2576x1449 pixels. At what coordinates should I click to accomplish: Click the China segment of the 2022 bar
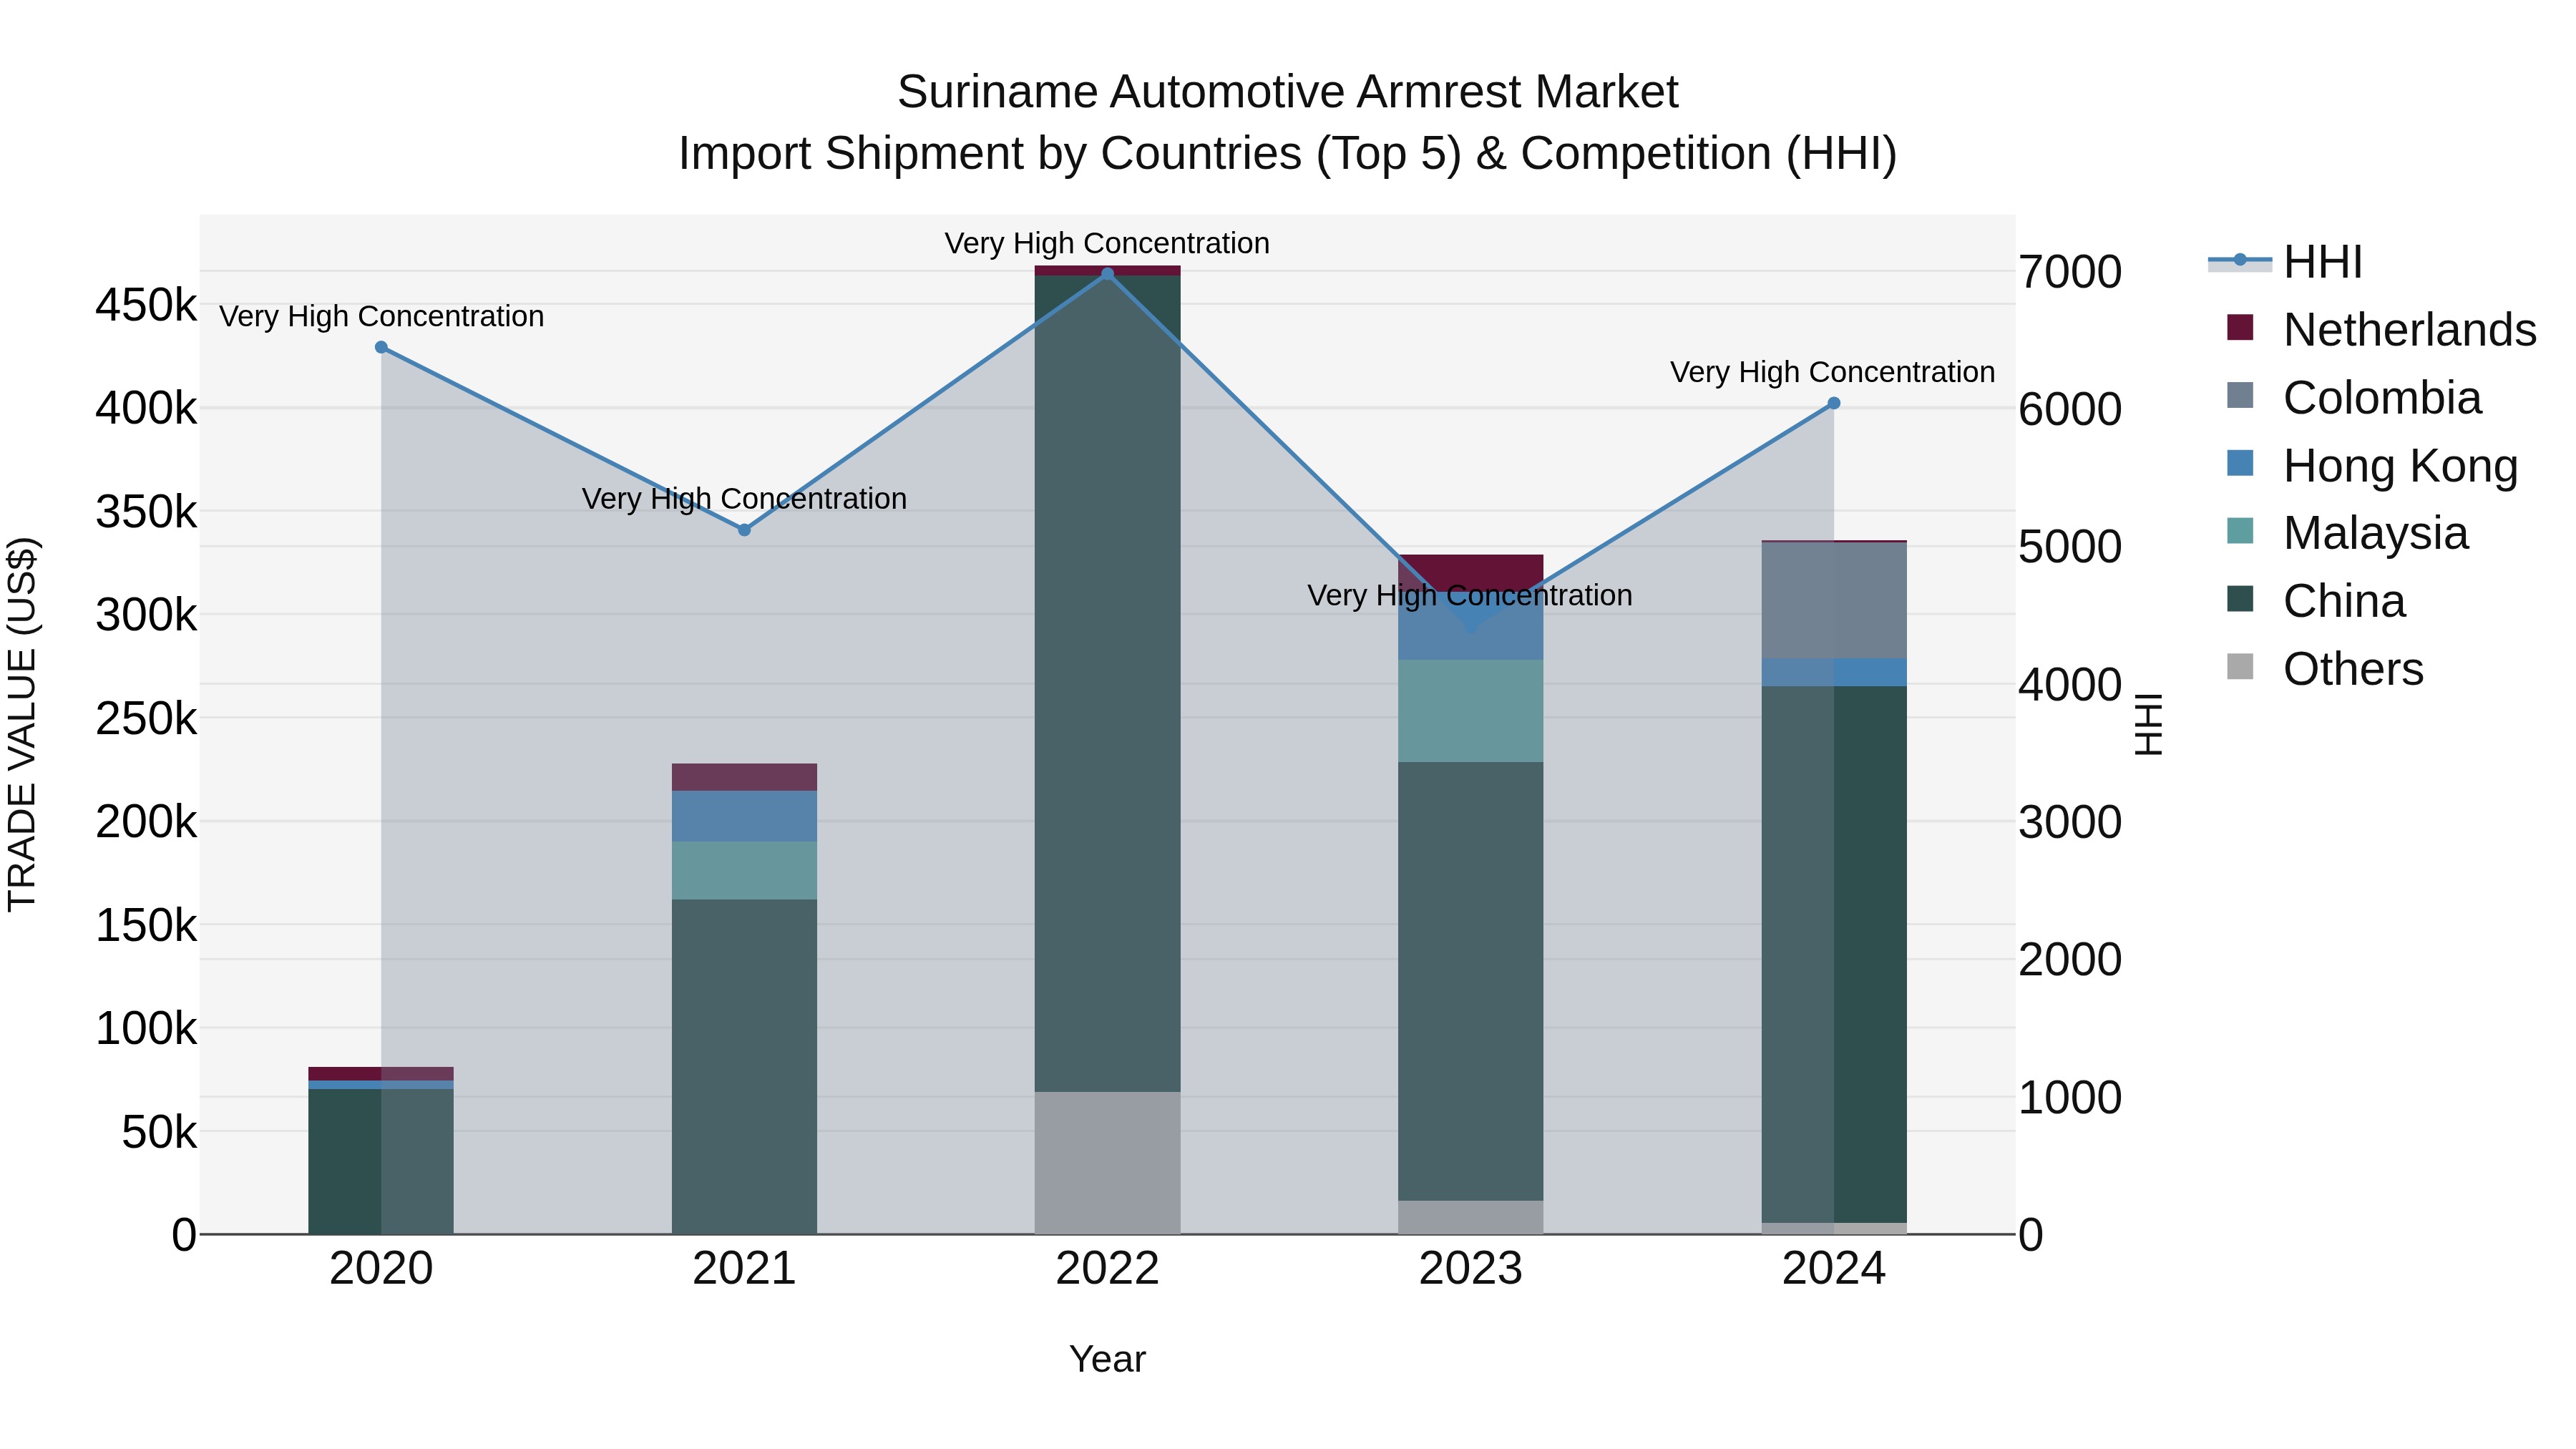click(1107, 683)
